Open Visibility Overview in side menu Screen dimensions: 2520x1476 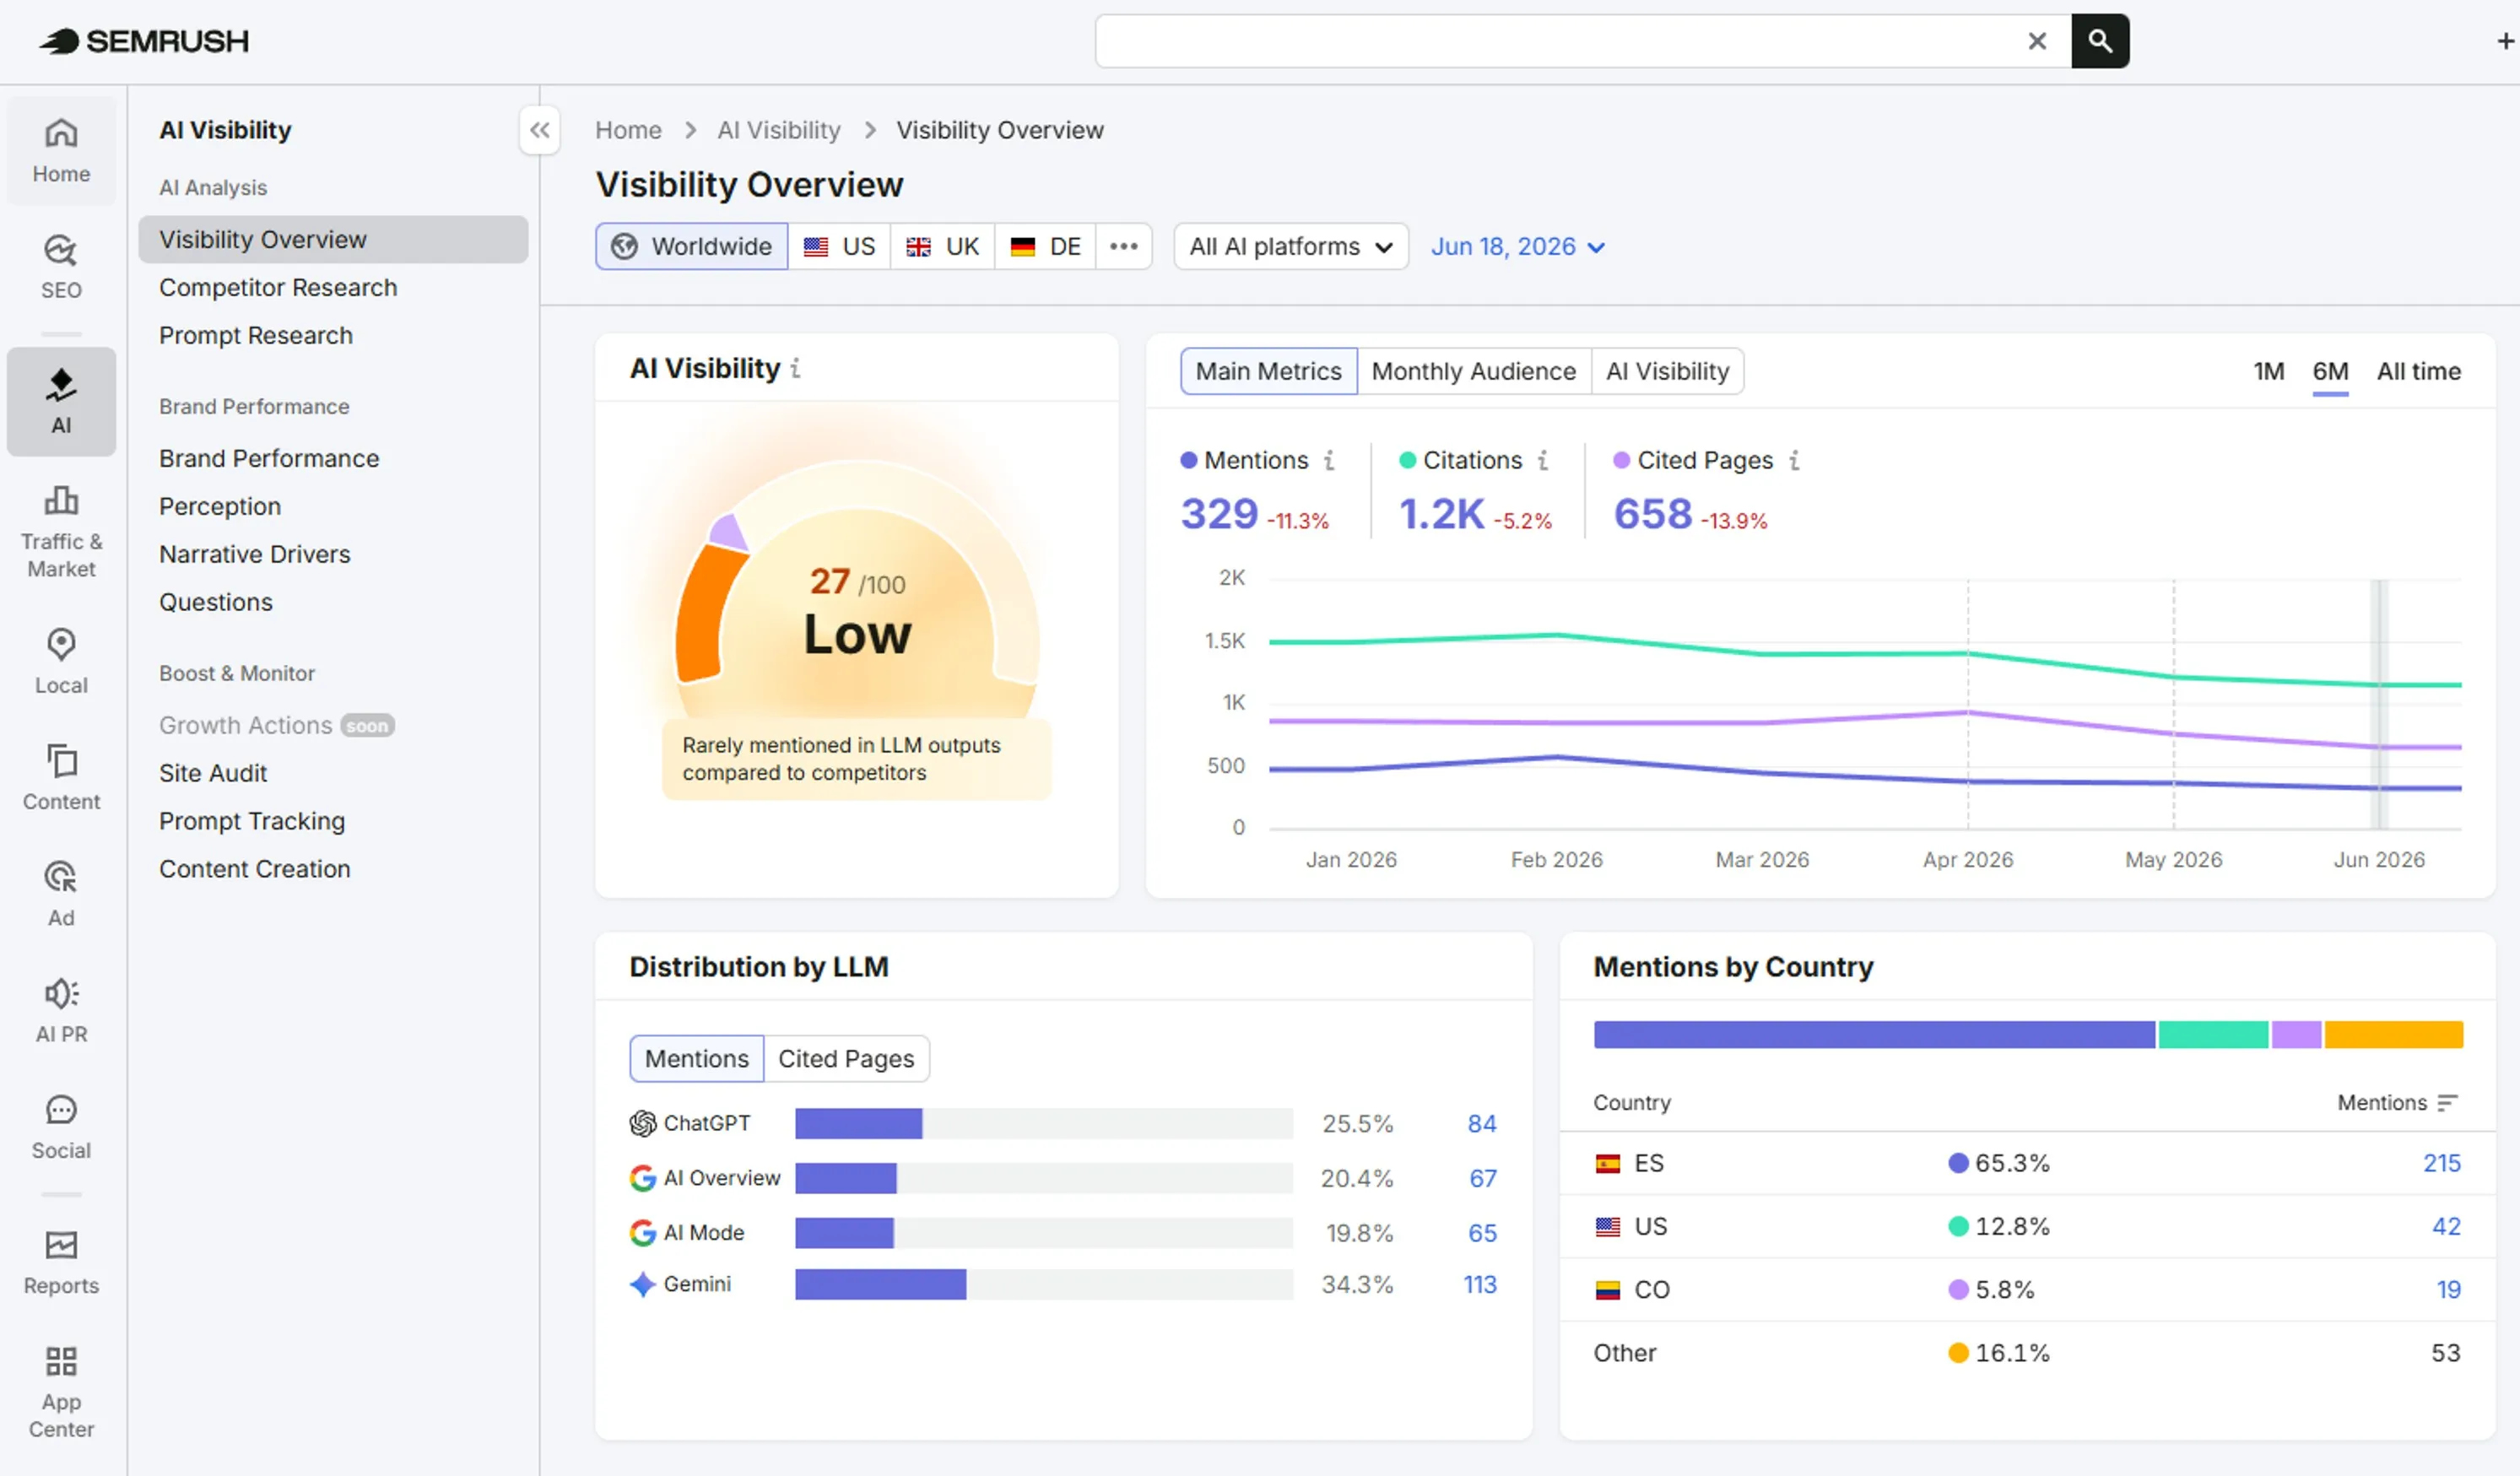tap(333, 239)
